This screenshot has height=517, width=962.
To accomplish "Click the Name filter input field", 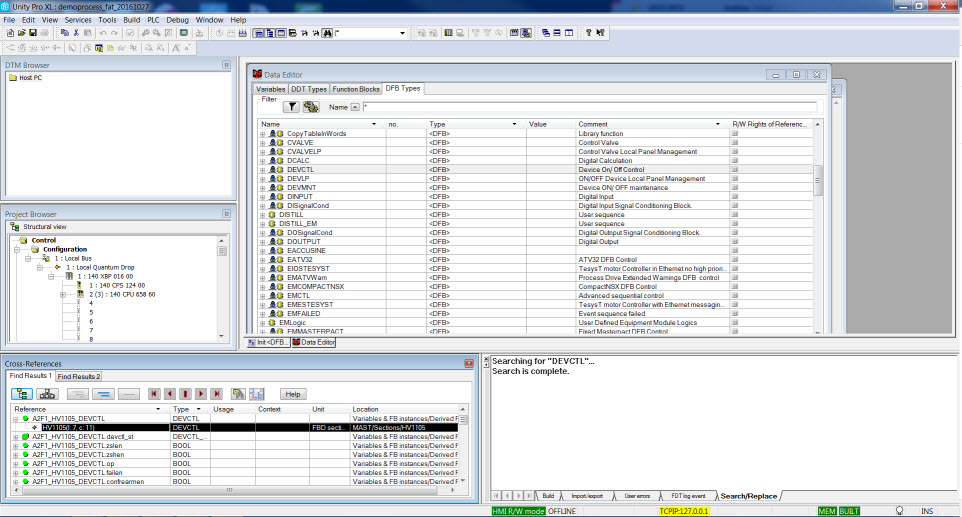I will [590, 107].
